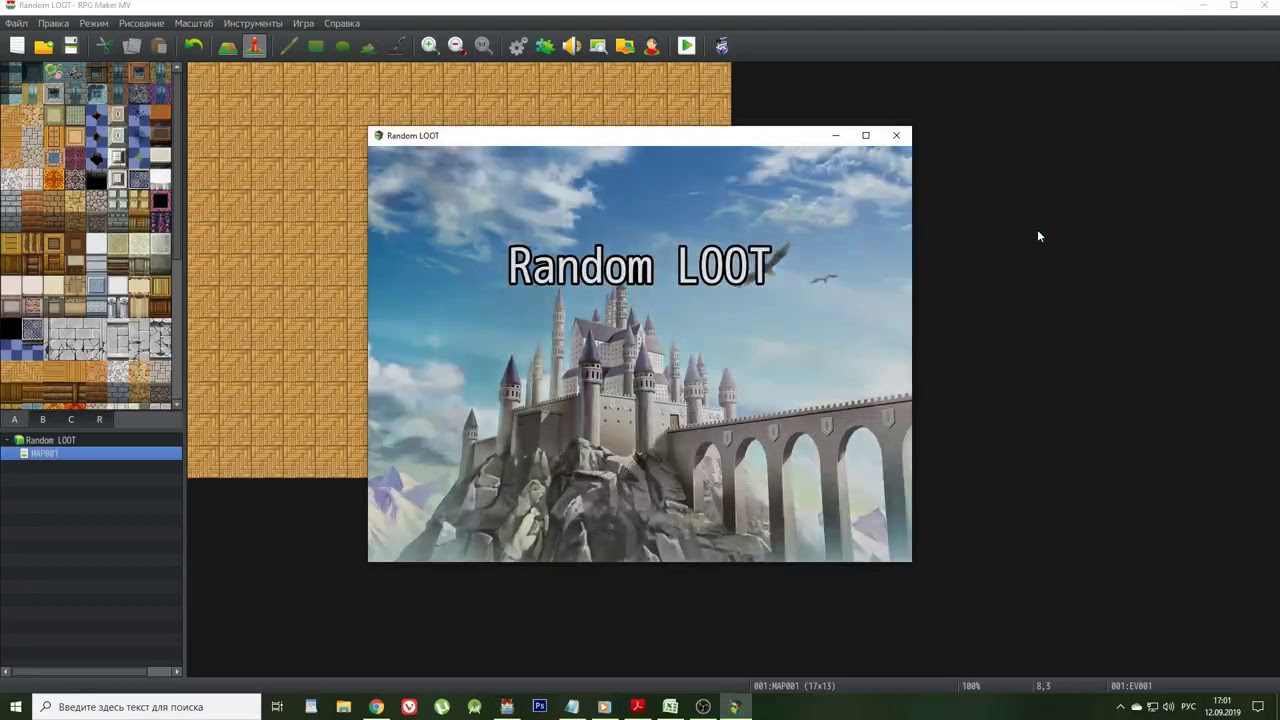
Task: Open File Explorer from the taskbar
Action: click(344, 707)
